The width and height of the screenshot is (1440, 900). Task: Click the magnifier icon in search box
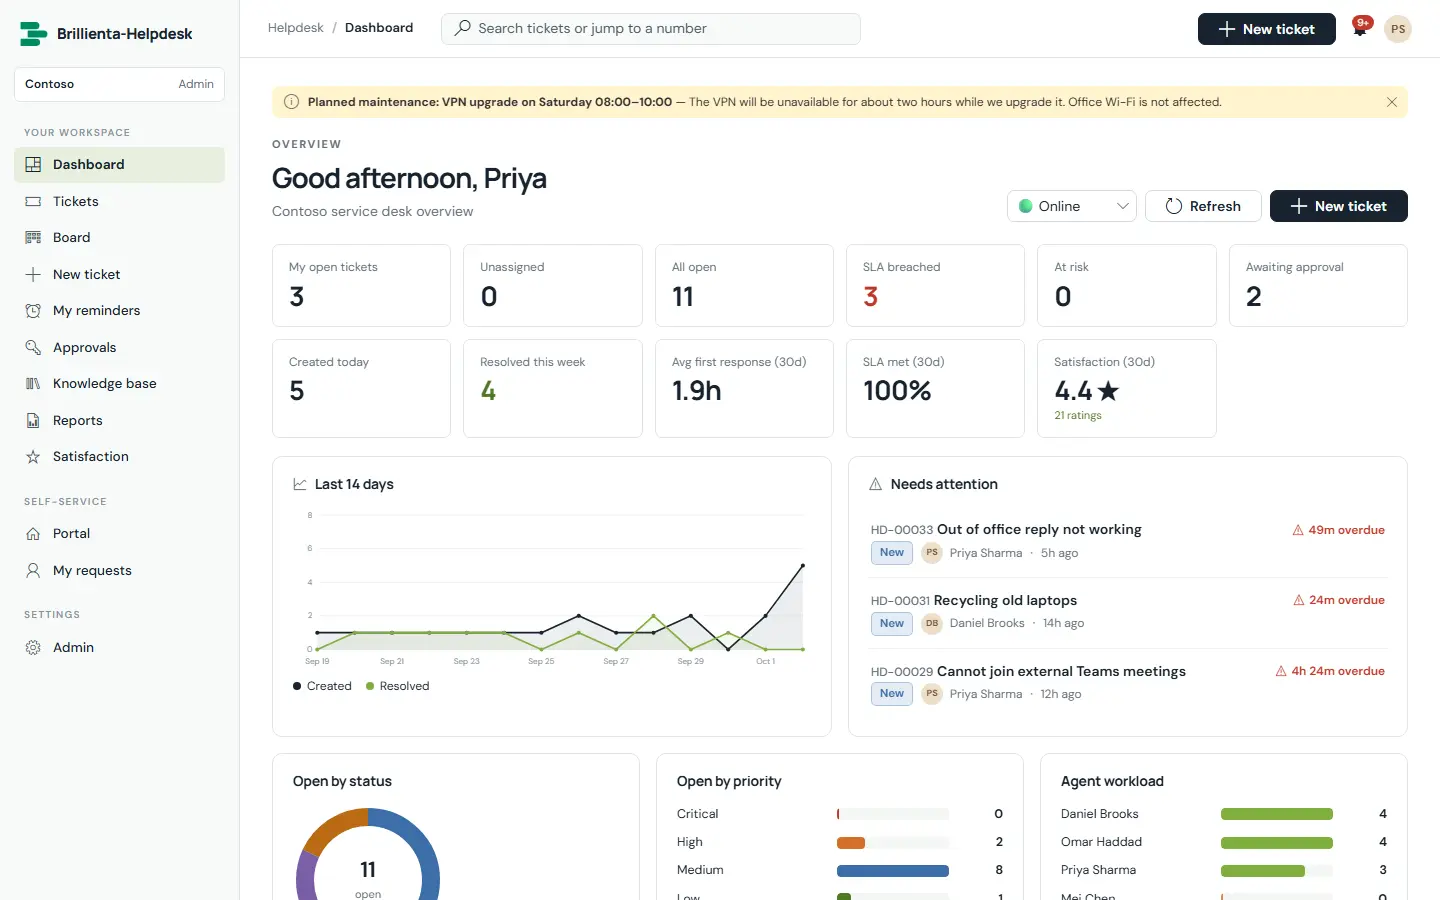462,28
